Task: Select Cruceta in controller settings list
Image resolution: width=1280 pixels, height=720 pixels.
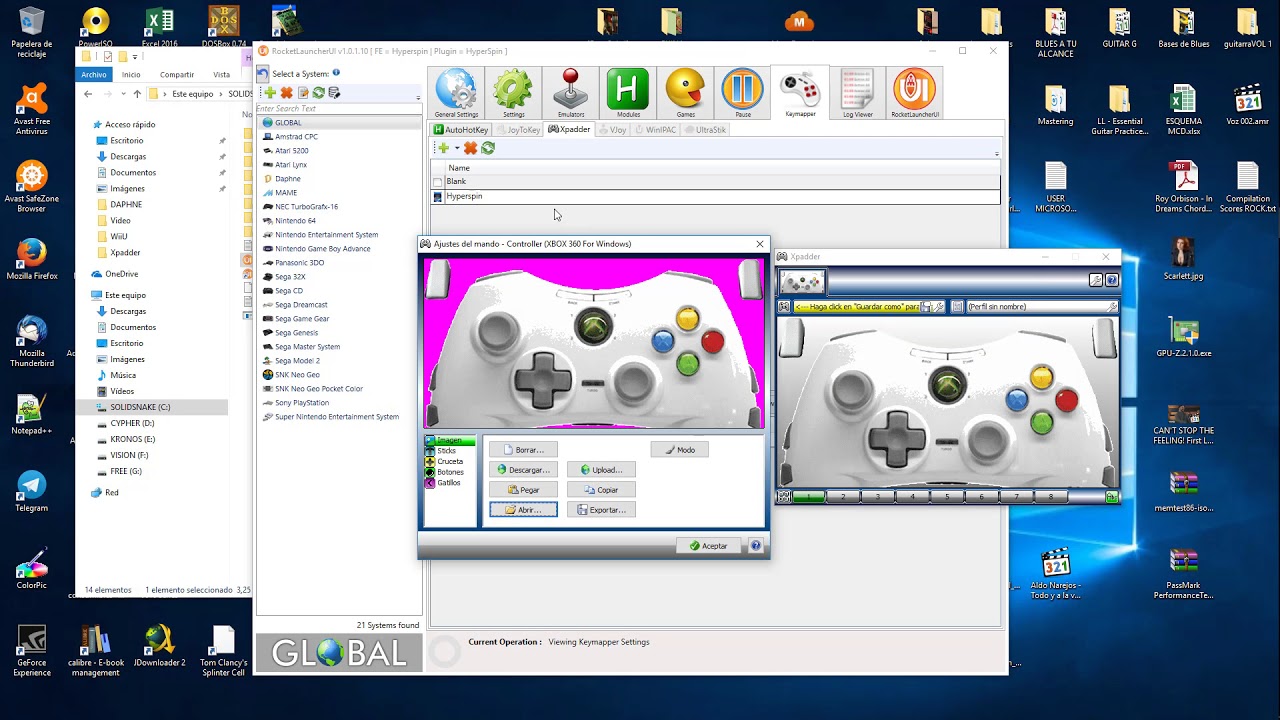Action: (x=449, y=462)
